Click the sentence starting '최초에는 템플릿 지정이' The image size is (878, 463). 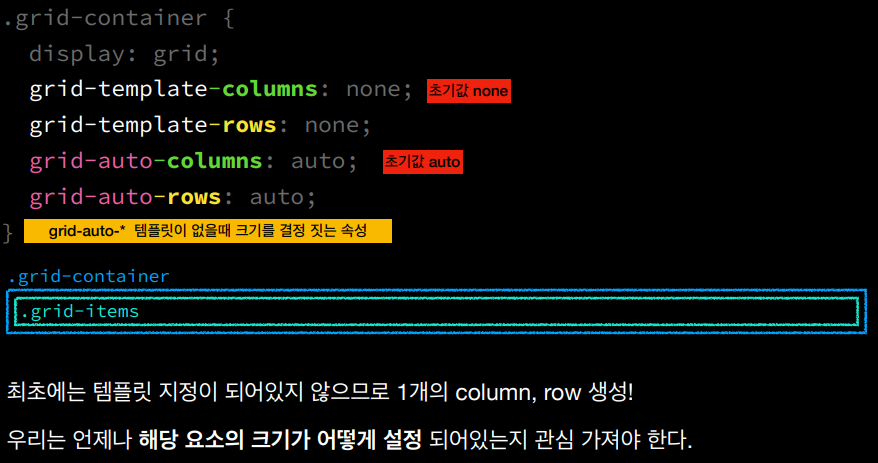pos(320,392)
